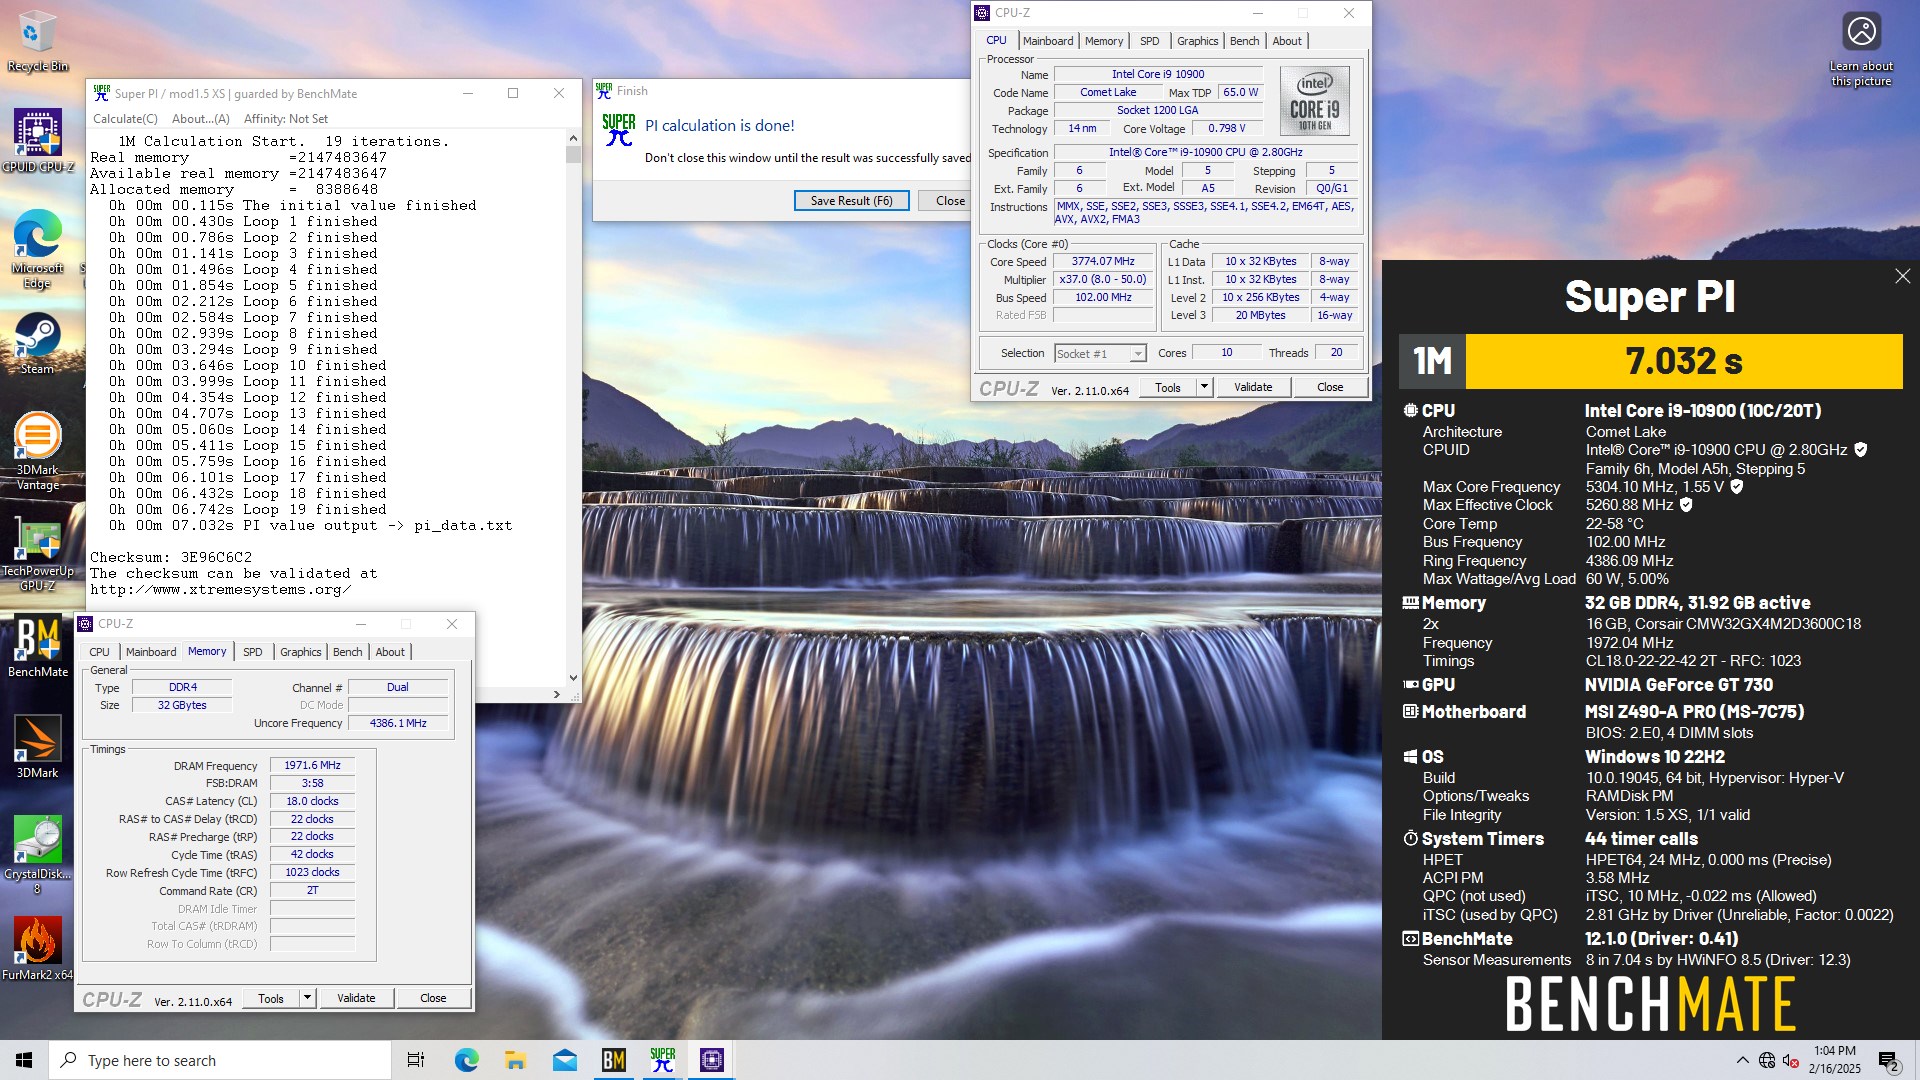This screenshot has width=1920, height=1080.
Task: Expand Tools dropdown arrow in lower CPU-Z window
Action: point(307,998)
